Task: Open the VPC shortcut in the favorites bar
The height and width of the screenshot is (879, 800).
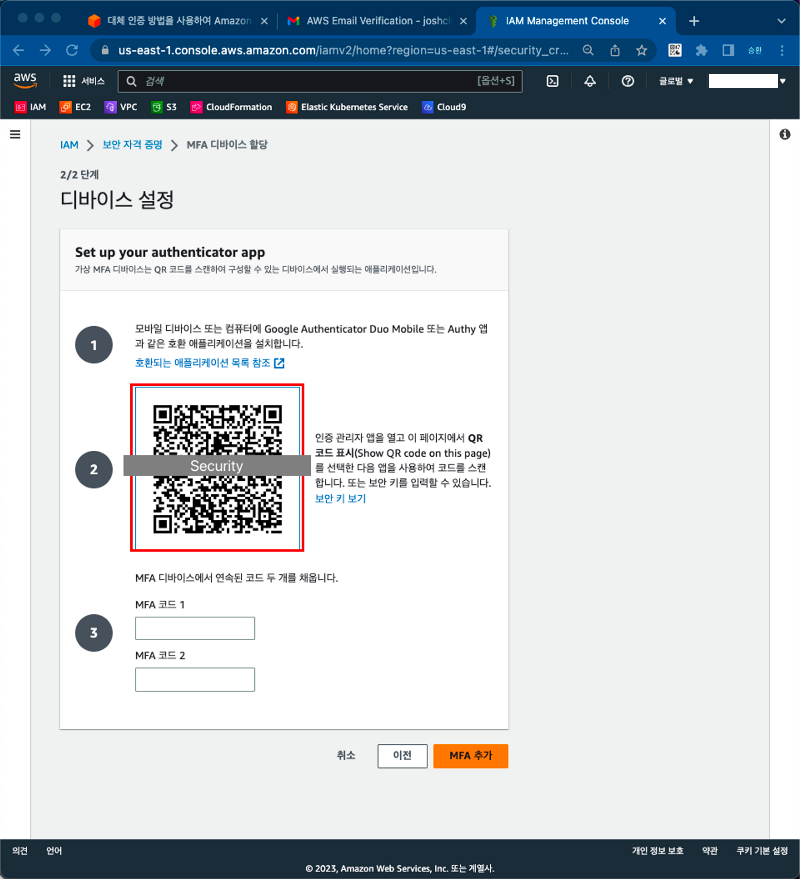Action: 121,107
